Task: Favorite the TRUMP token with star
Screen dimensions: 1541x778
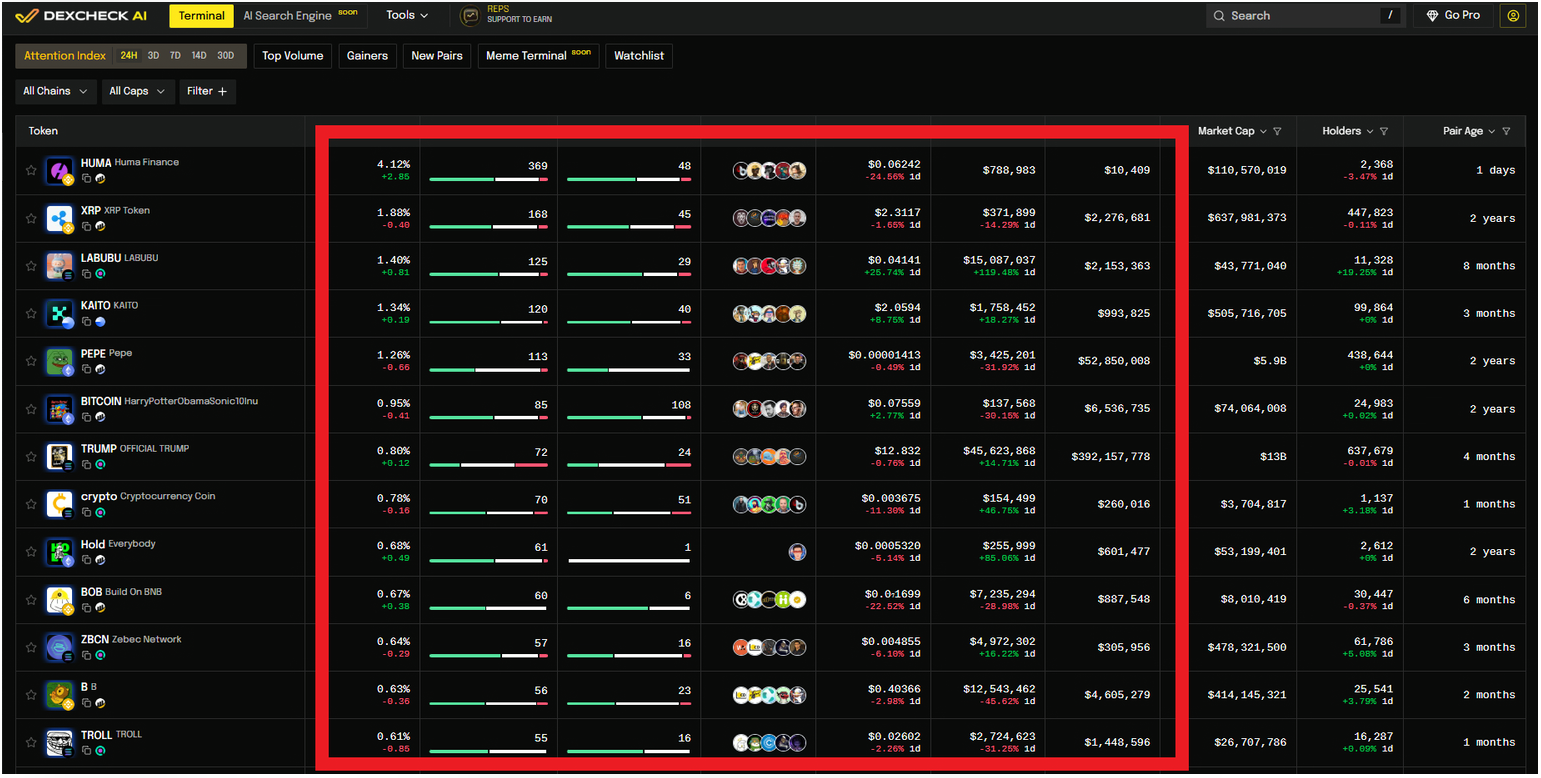Action: click(x=31, y=457)
